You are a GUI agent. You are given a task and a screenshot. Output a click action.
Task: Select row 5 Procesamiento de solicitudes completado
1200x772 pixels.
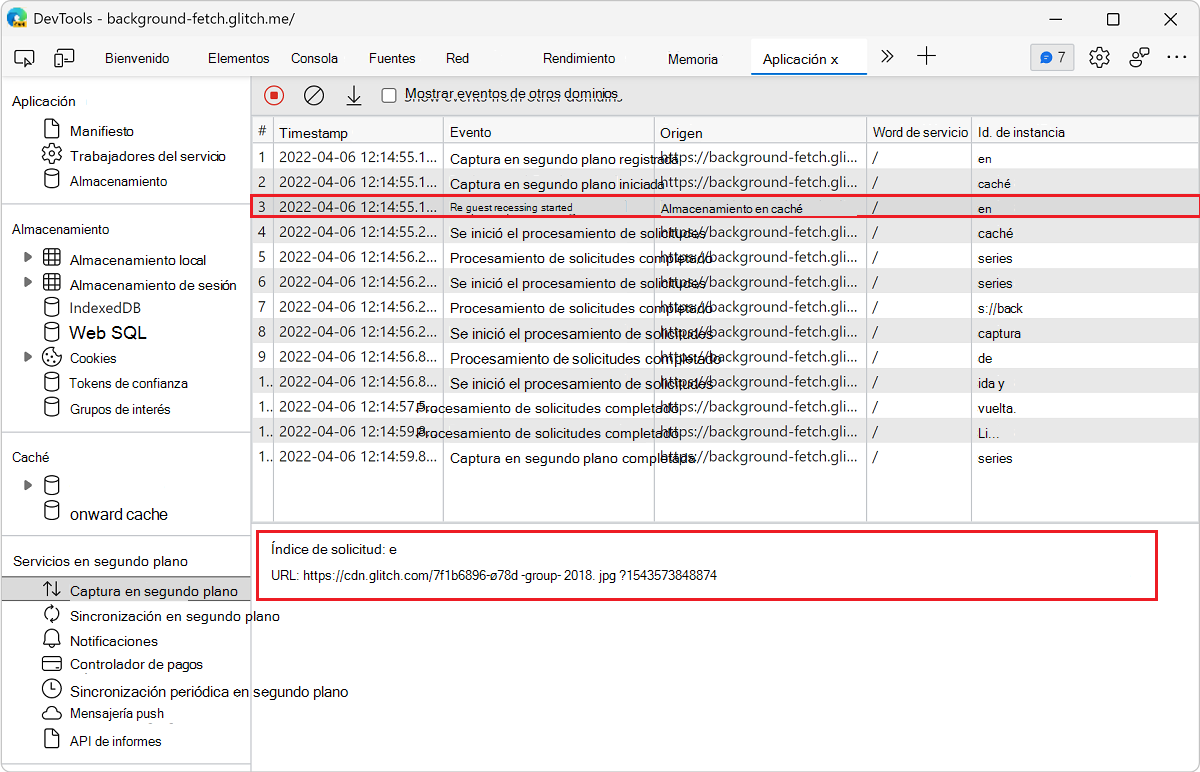(x=725, y=257)
